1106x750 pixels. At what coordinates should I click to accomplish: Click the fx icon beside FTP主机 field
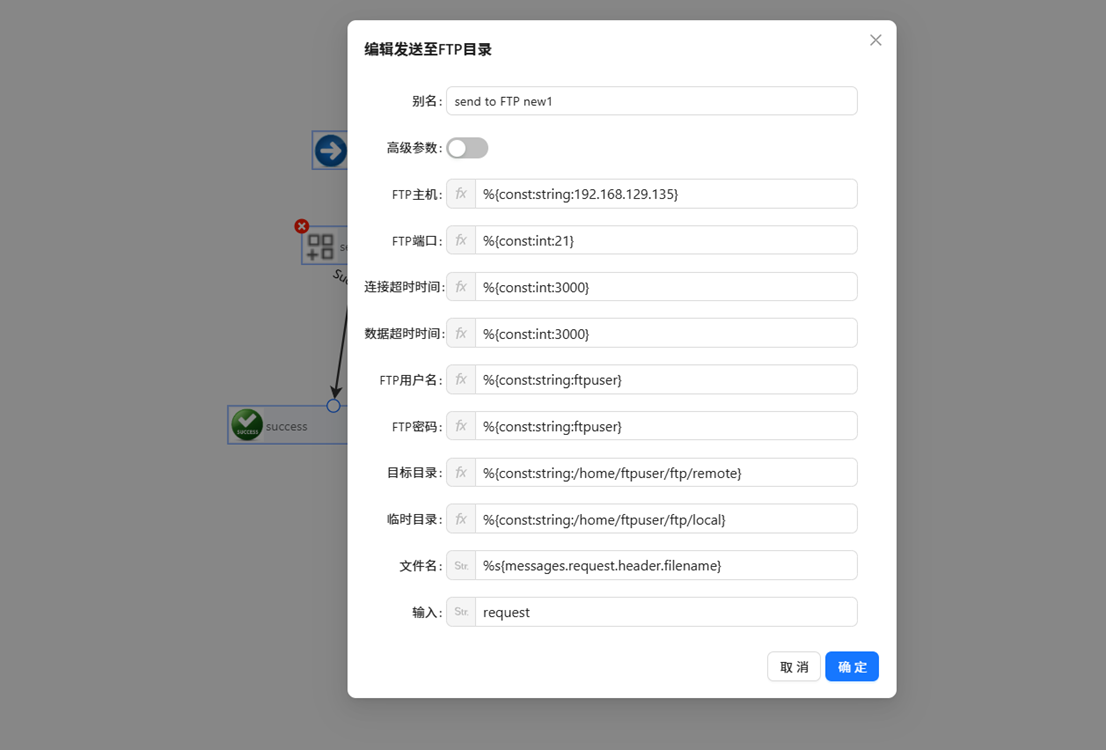[461, 194]
